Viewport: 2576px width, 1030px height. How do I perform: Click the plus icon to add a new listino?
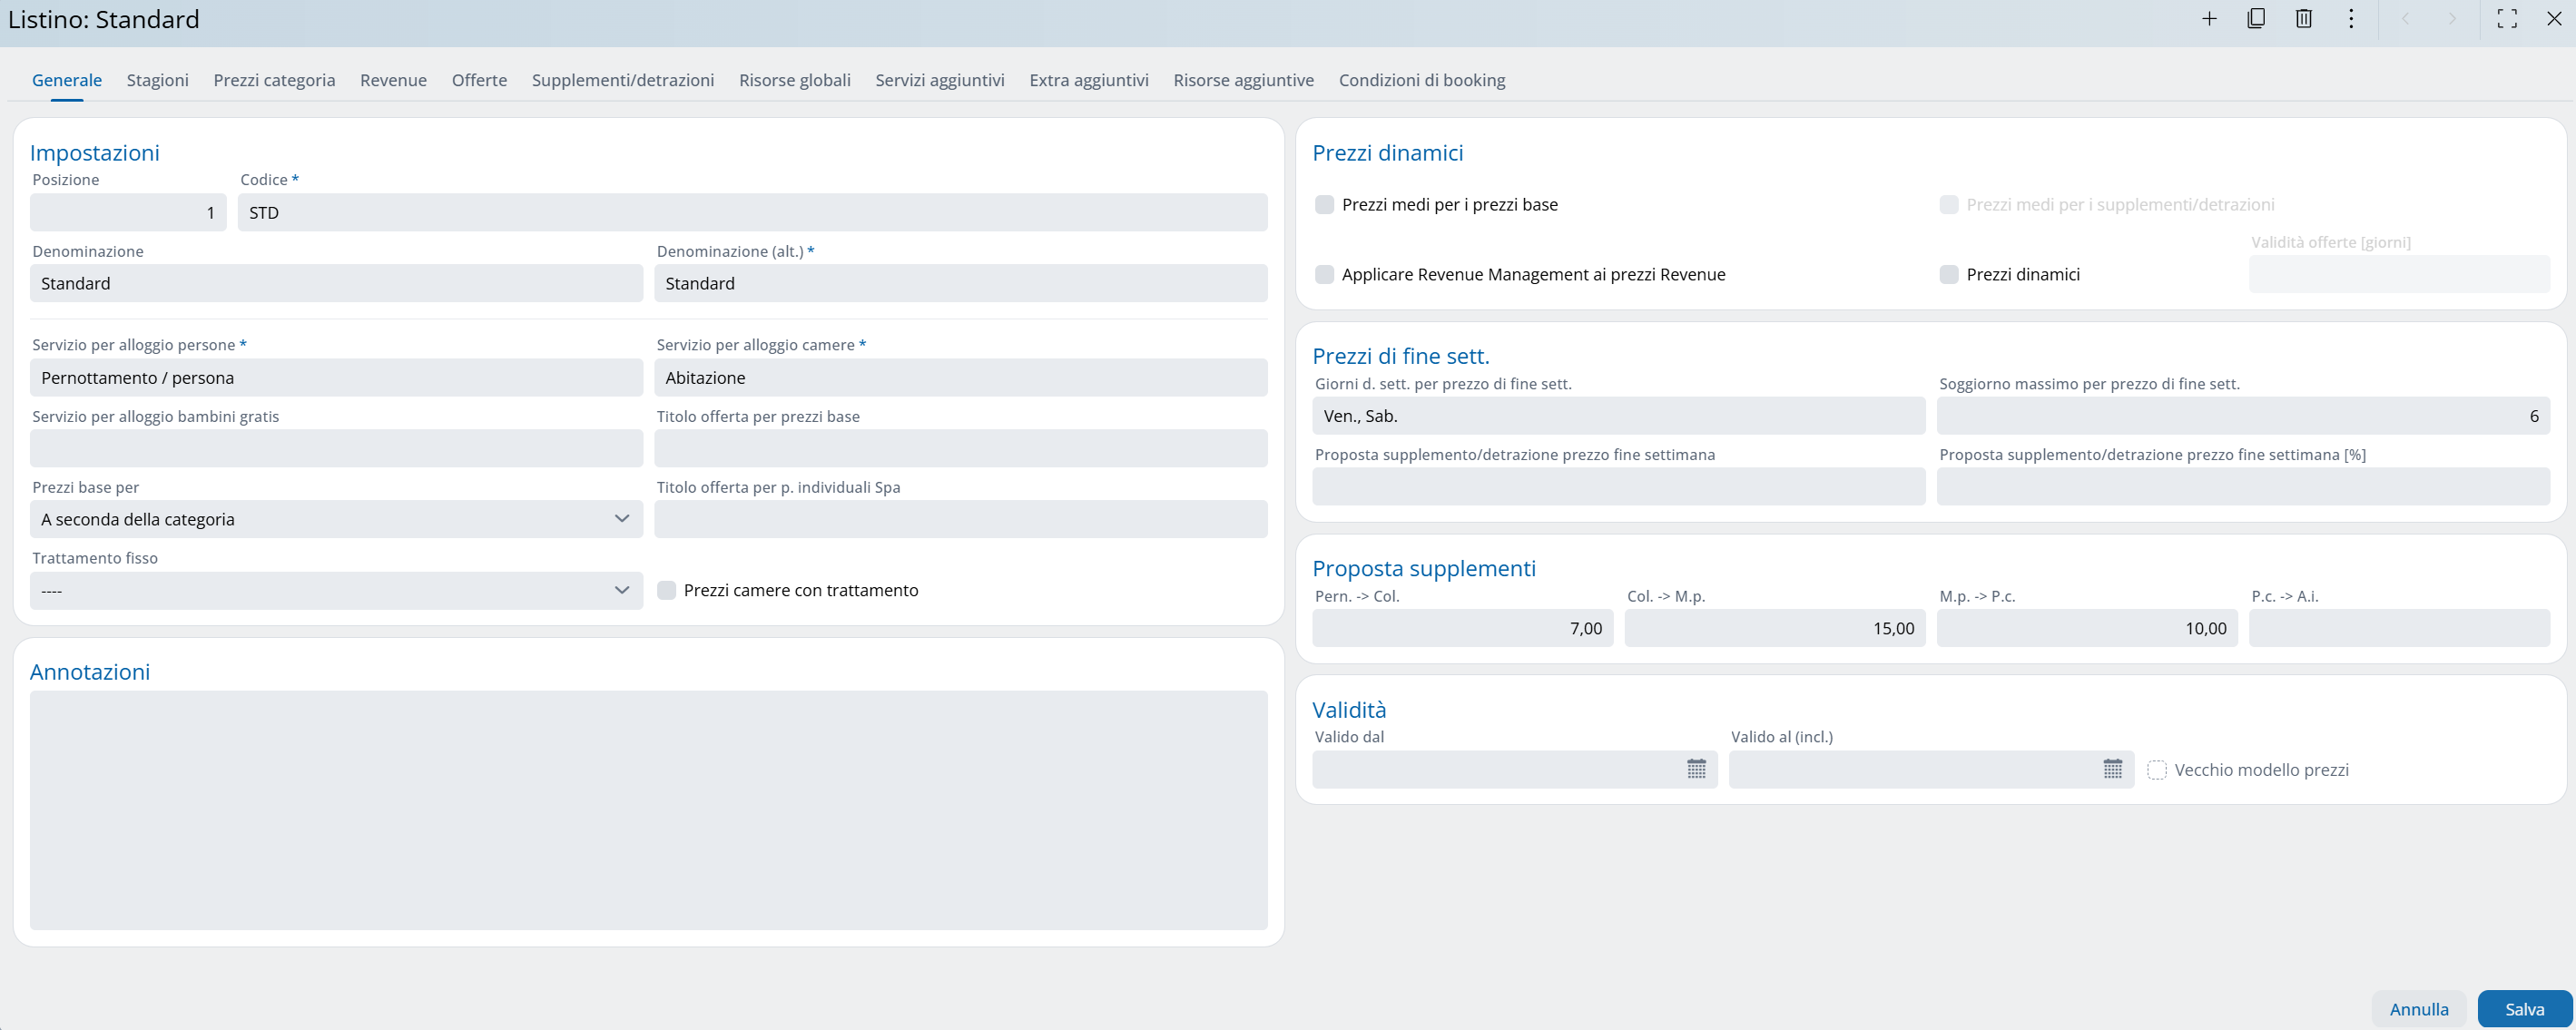(x=2209, y=19)
